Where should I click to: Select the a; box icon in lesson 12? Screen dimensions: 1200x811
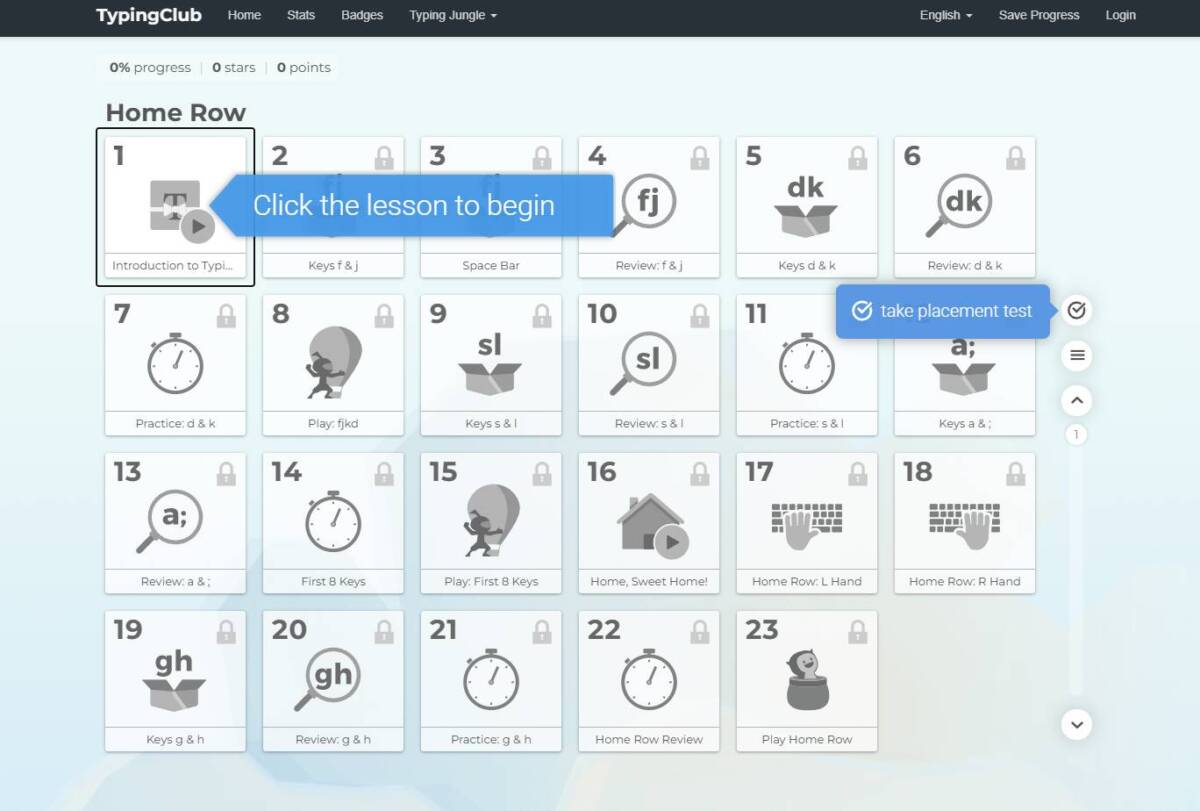[x=963, y=364]
